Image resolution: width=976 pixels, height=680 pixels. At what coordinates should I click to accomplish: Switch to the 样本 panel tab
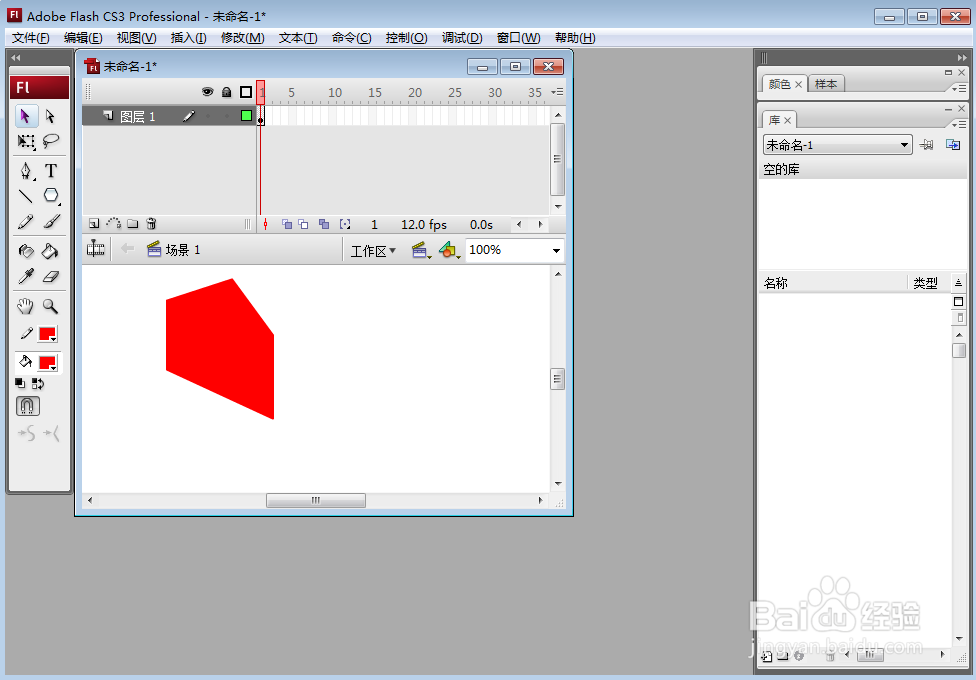826,84
